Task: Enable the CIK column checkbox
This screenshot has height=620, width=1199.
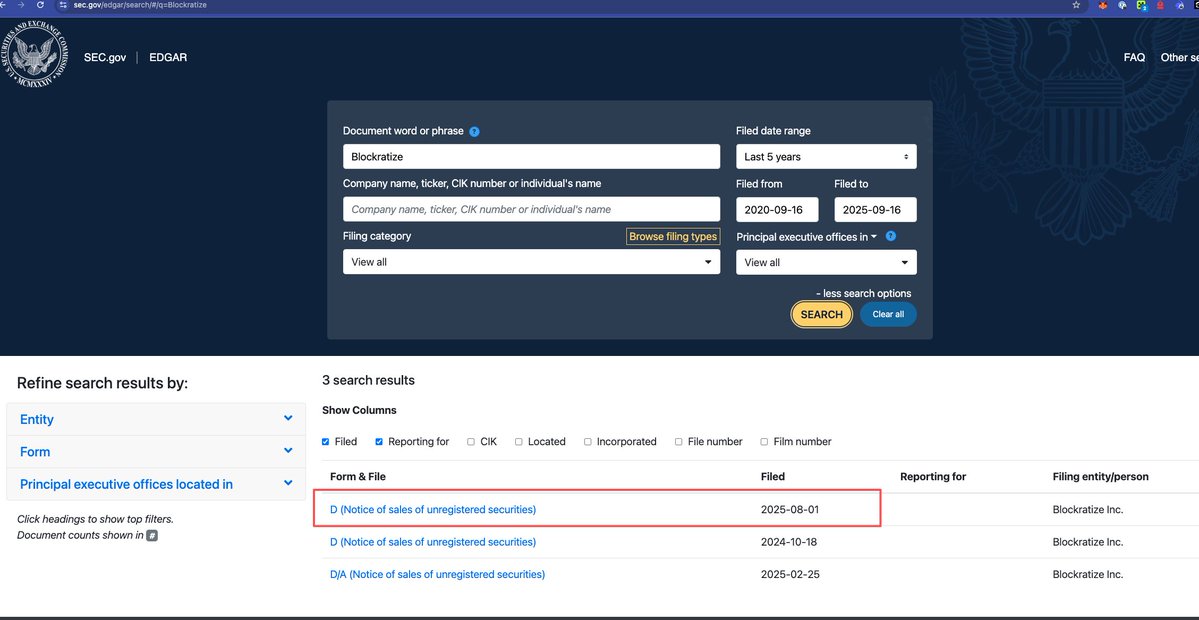Action: [x=471, y=442]
